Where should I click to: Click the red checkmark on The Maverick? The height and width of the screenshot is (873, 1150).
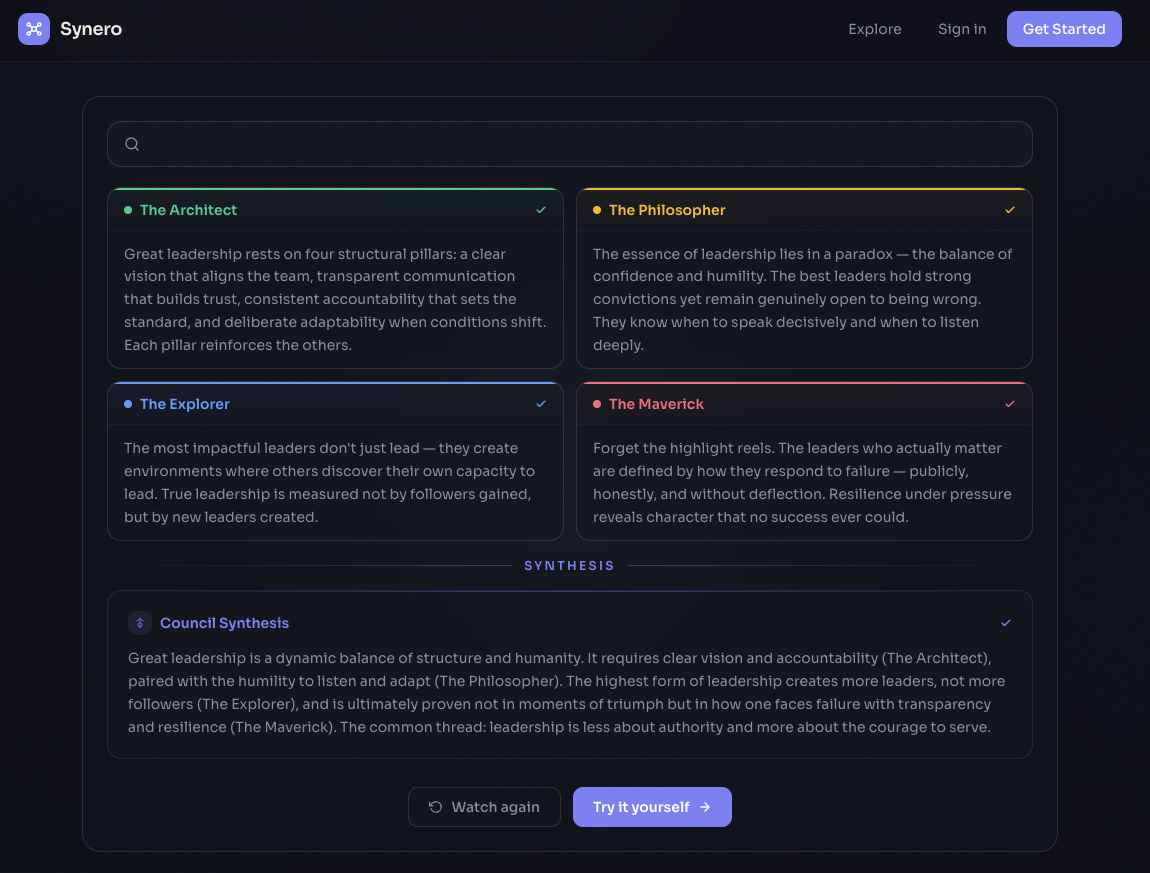tap(1010, 404)
